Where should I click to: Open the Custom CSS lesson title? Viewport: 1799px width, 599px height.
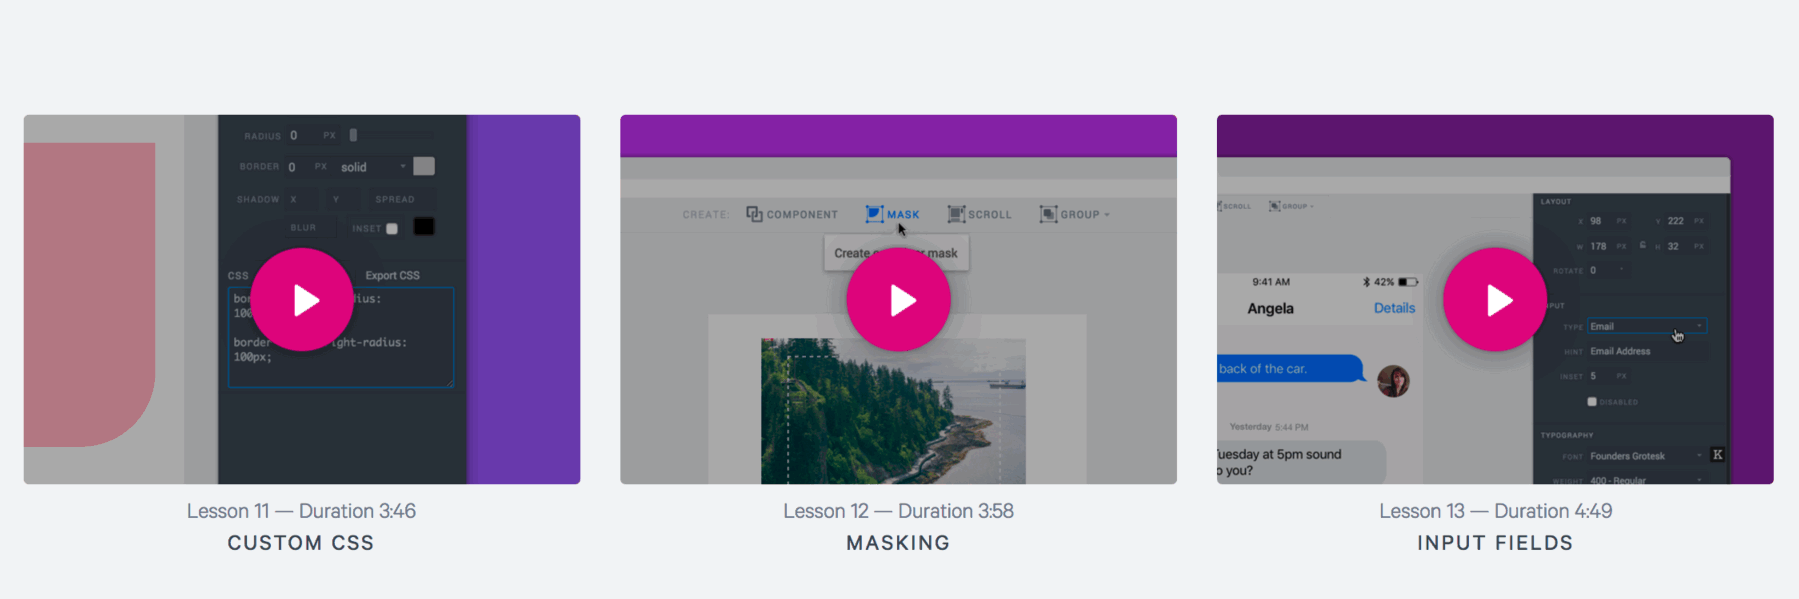[x=301, y=543]
